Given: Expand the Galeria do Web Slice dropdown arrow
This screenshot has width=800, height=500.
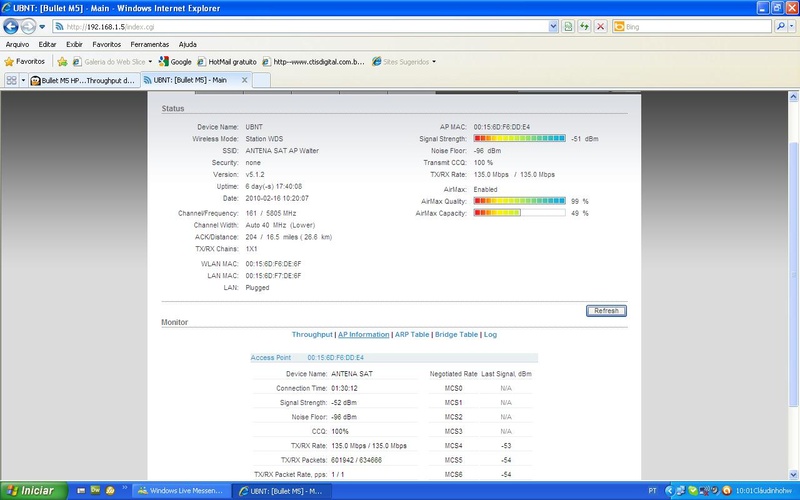Looking at the screenshot, I should coord(150,62).
